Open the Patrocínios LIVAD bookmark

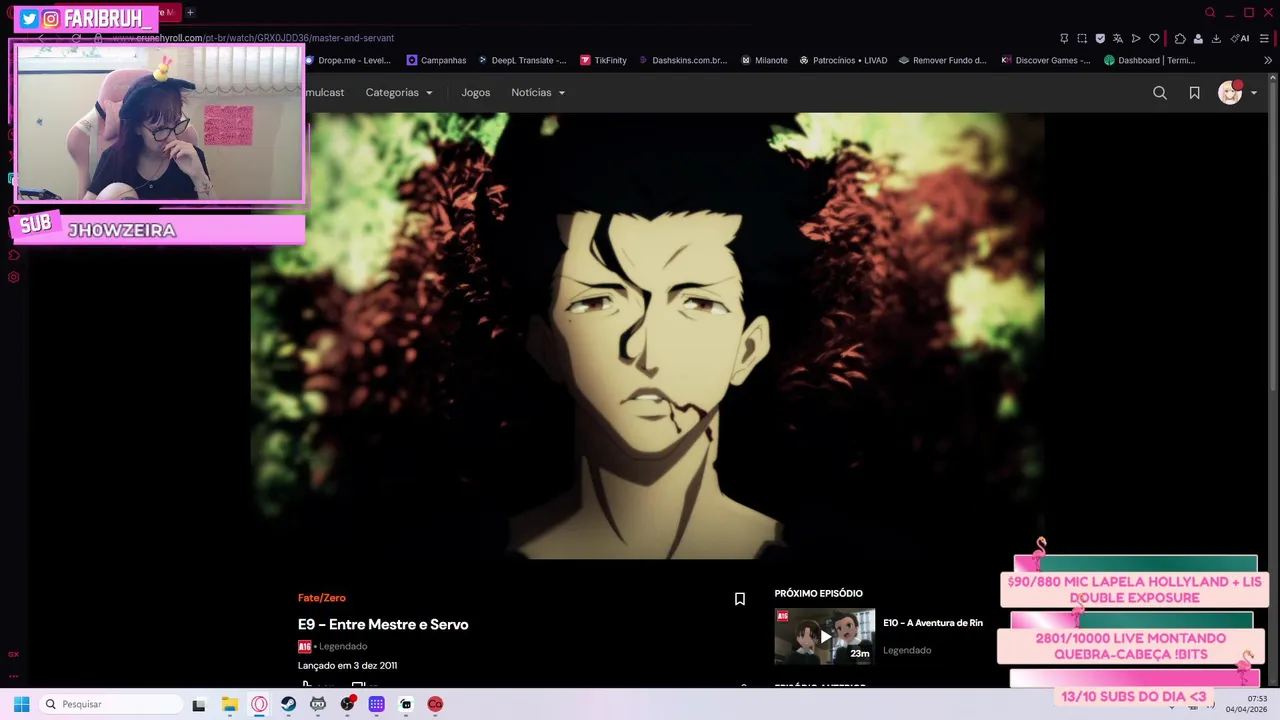pos(843,60)
